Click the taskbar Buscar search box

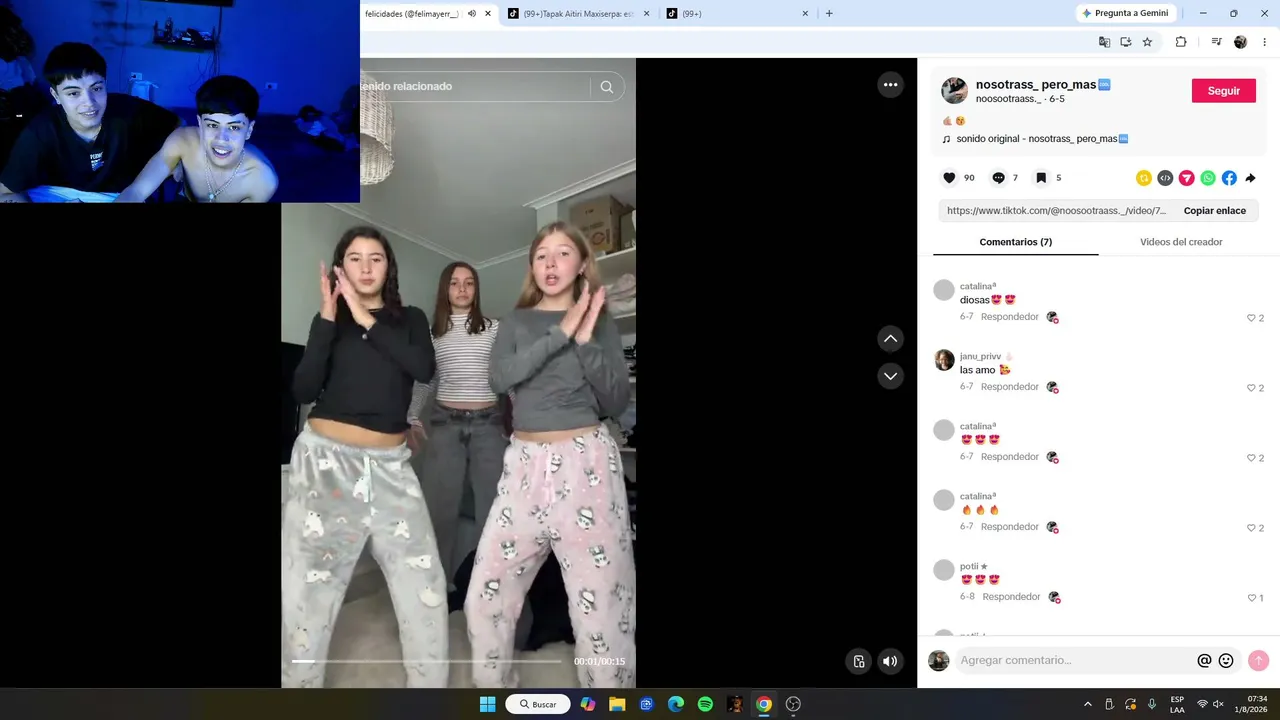(x=538, y=704)
